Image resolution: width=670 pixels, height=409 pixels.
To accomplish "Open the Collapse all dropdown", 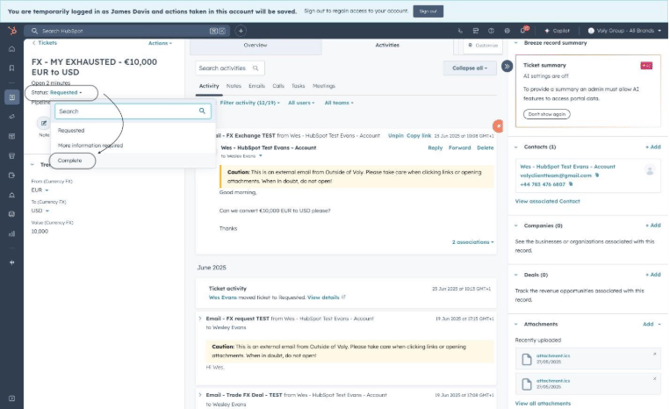I will click(x=470, y=68).
